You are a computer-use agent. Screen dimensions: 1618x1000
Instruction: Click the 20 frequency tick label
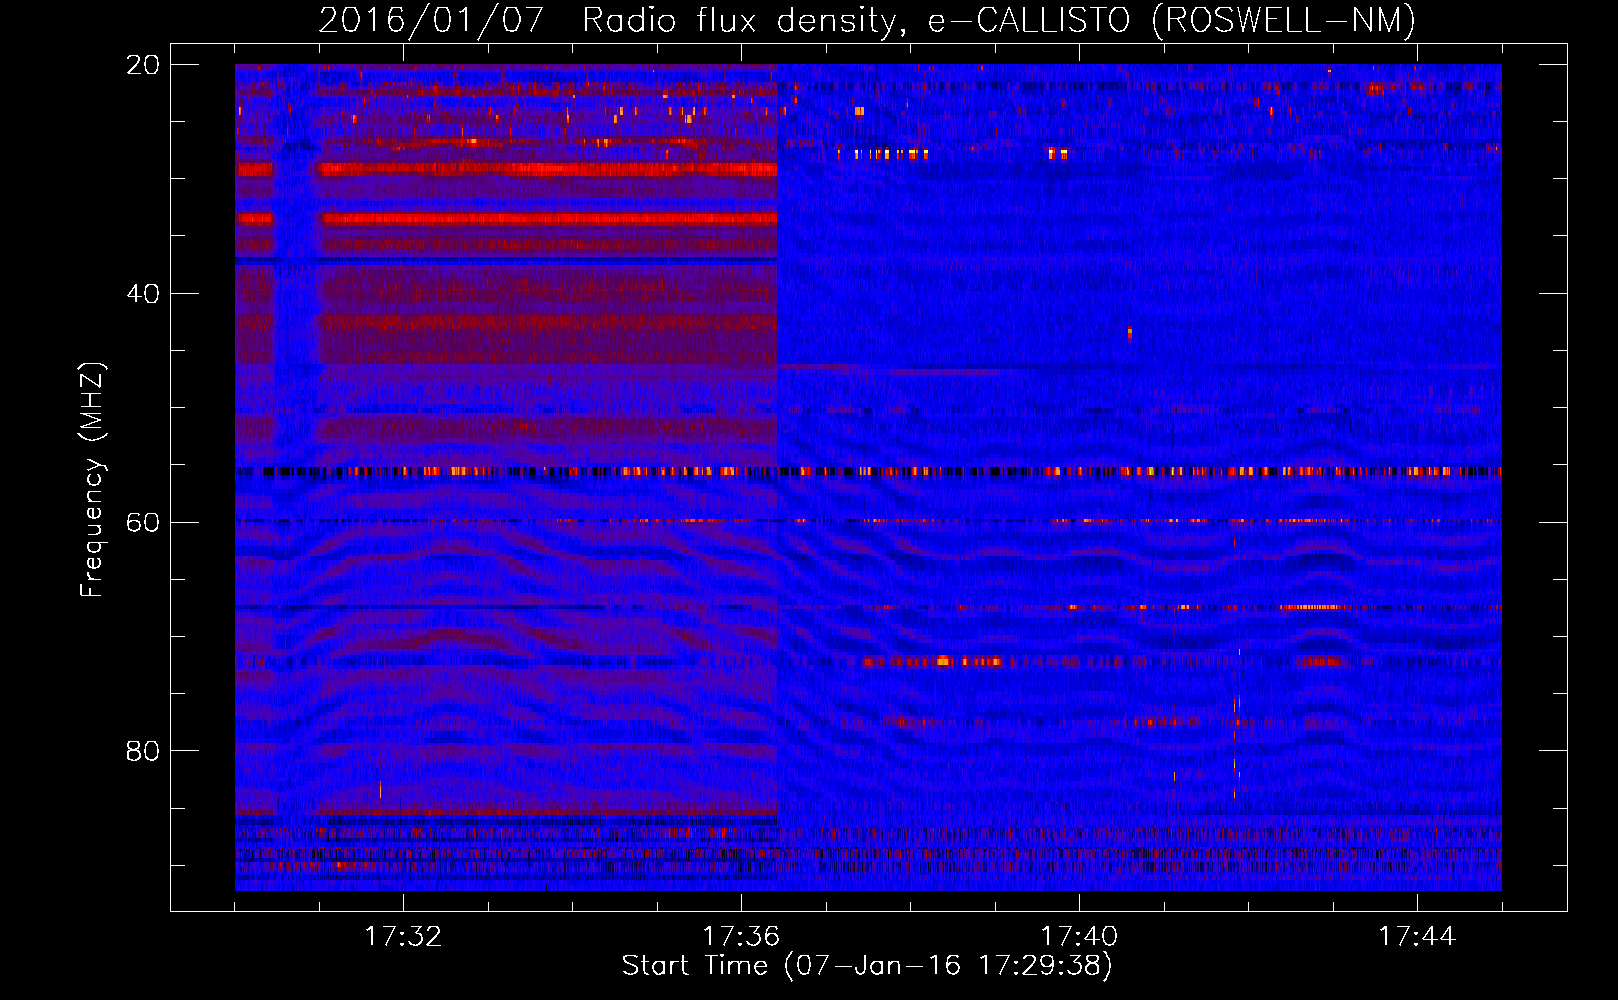(x=142, y=65)
